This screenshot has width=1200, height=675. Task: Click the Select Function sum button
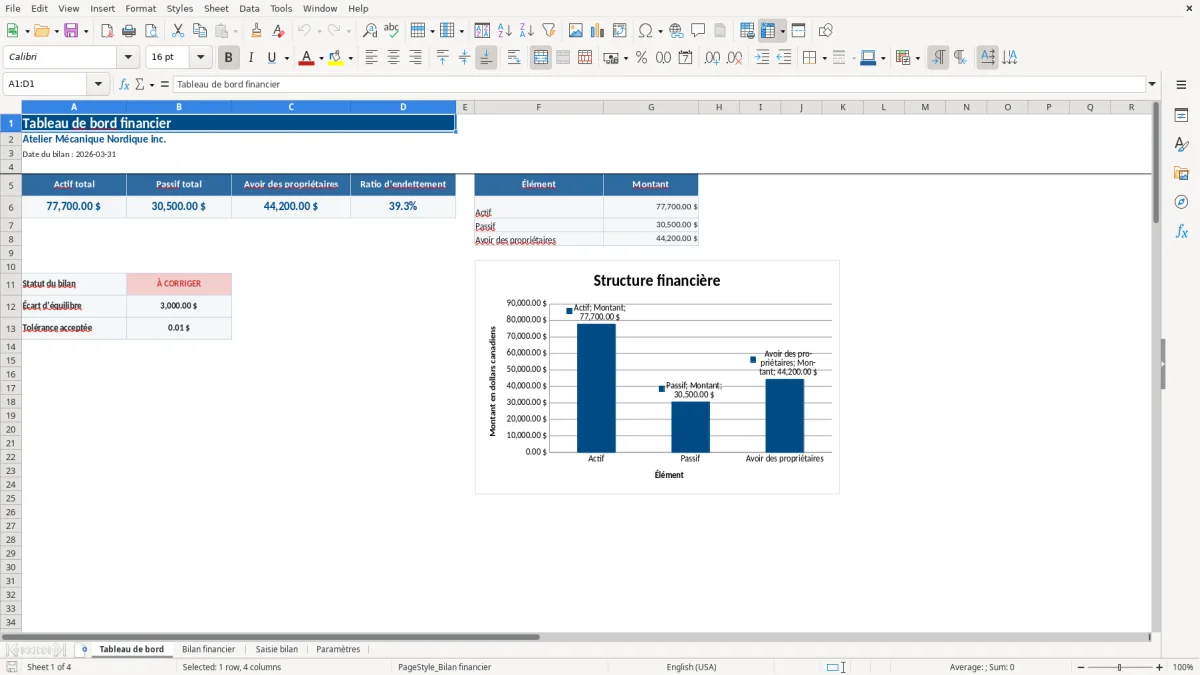(140, 85)
